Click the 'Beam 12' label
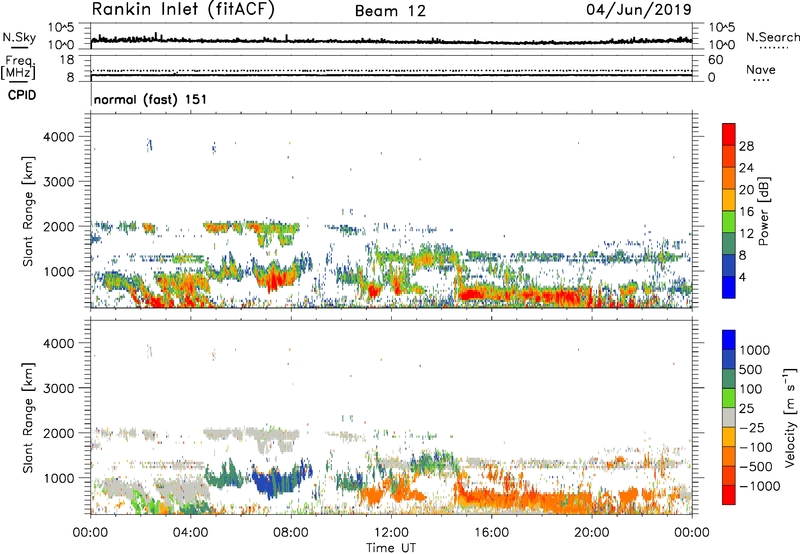 pos(390,11)
